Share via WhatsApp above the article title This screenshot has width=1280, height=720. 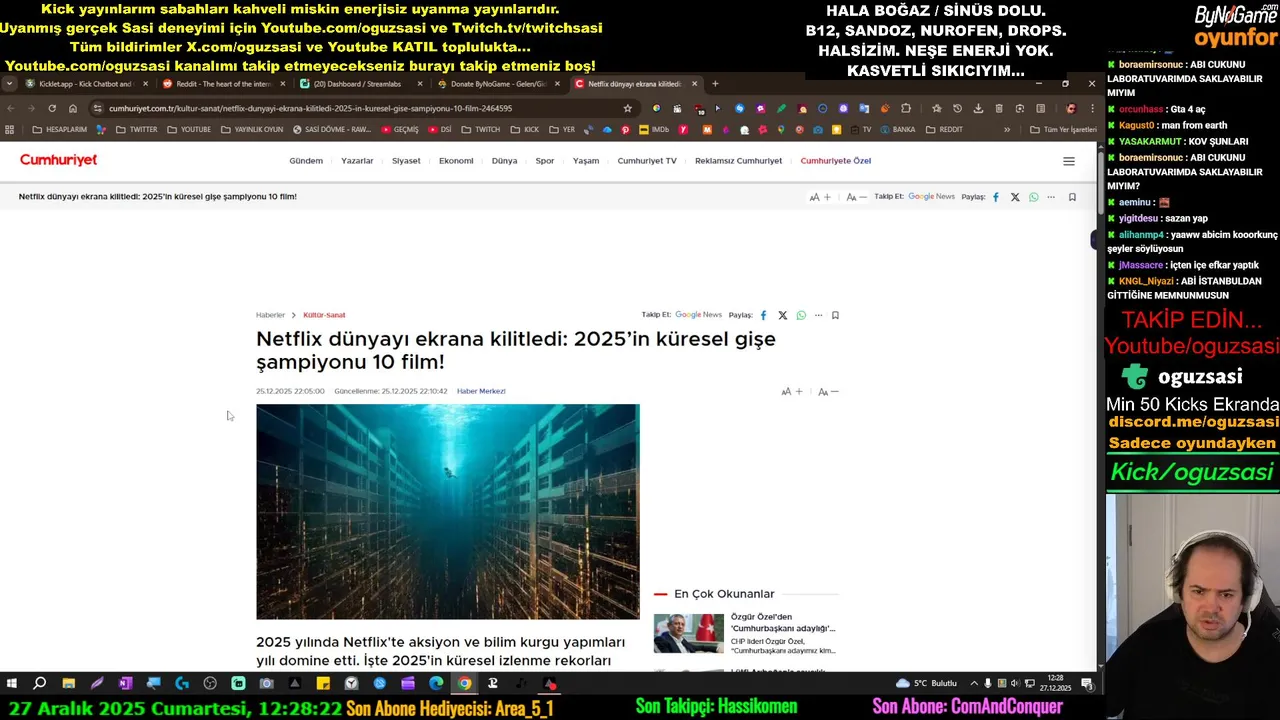coord(801,315)
